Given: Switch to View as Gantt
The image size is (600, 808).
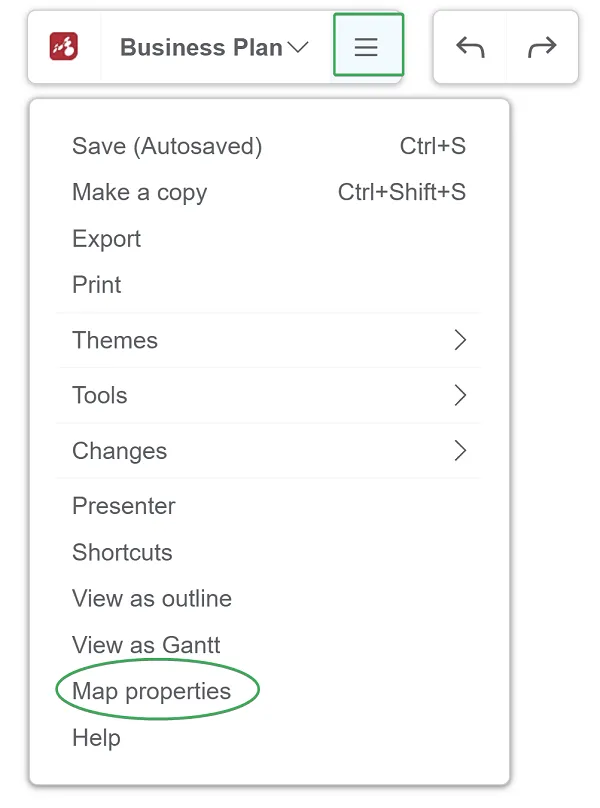Looking at the screenshot, I should (x=269, y=645).
